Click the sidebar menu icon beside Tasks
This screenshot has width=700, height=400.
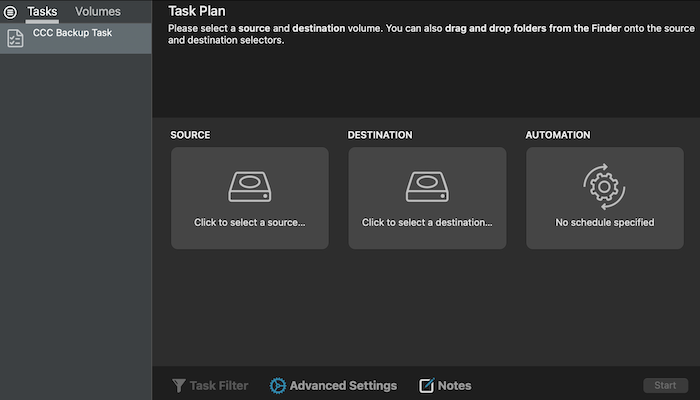pos(10,12)
